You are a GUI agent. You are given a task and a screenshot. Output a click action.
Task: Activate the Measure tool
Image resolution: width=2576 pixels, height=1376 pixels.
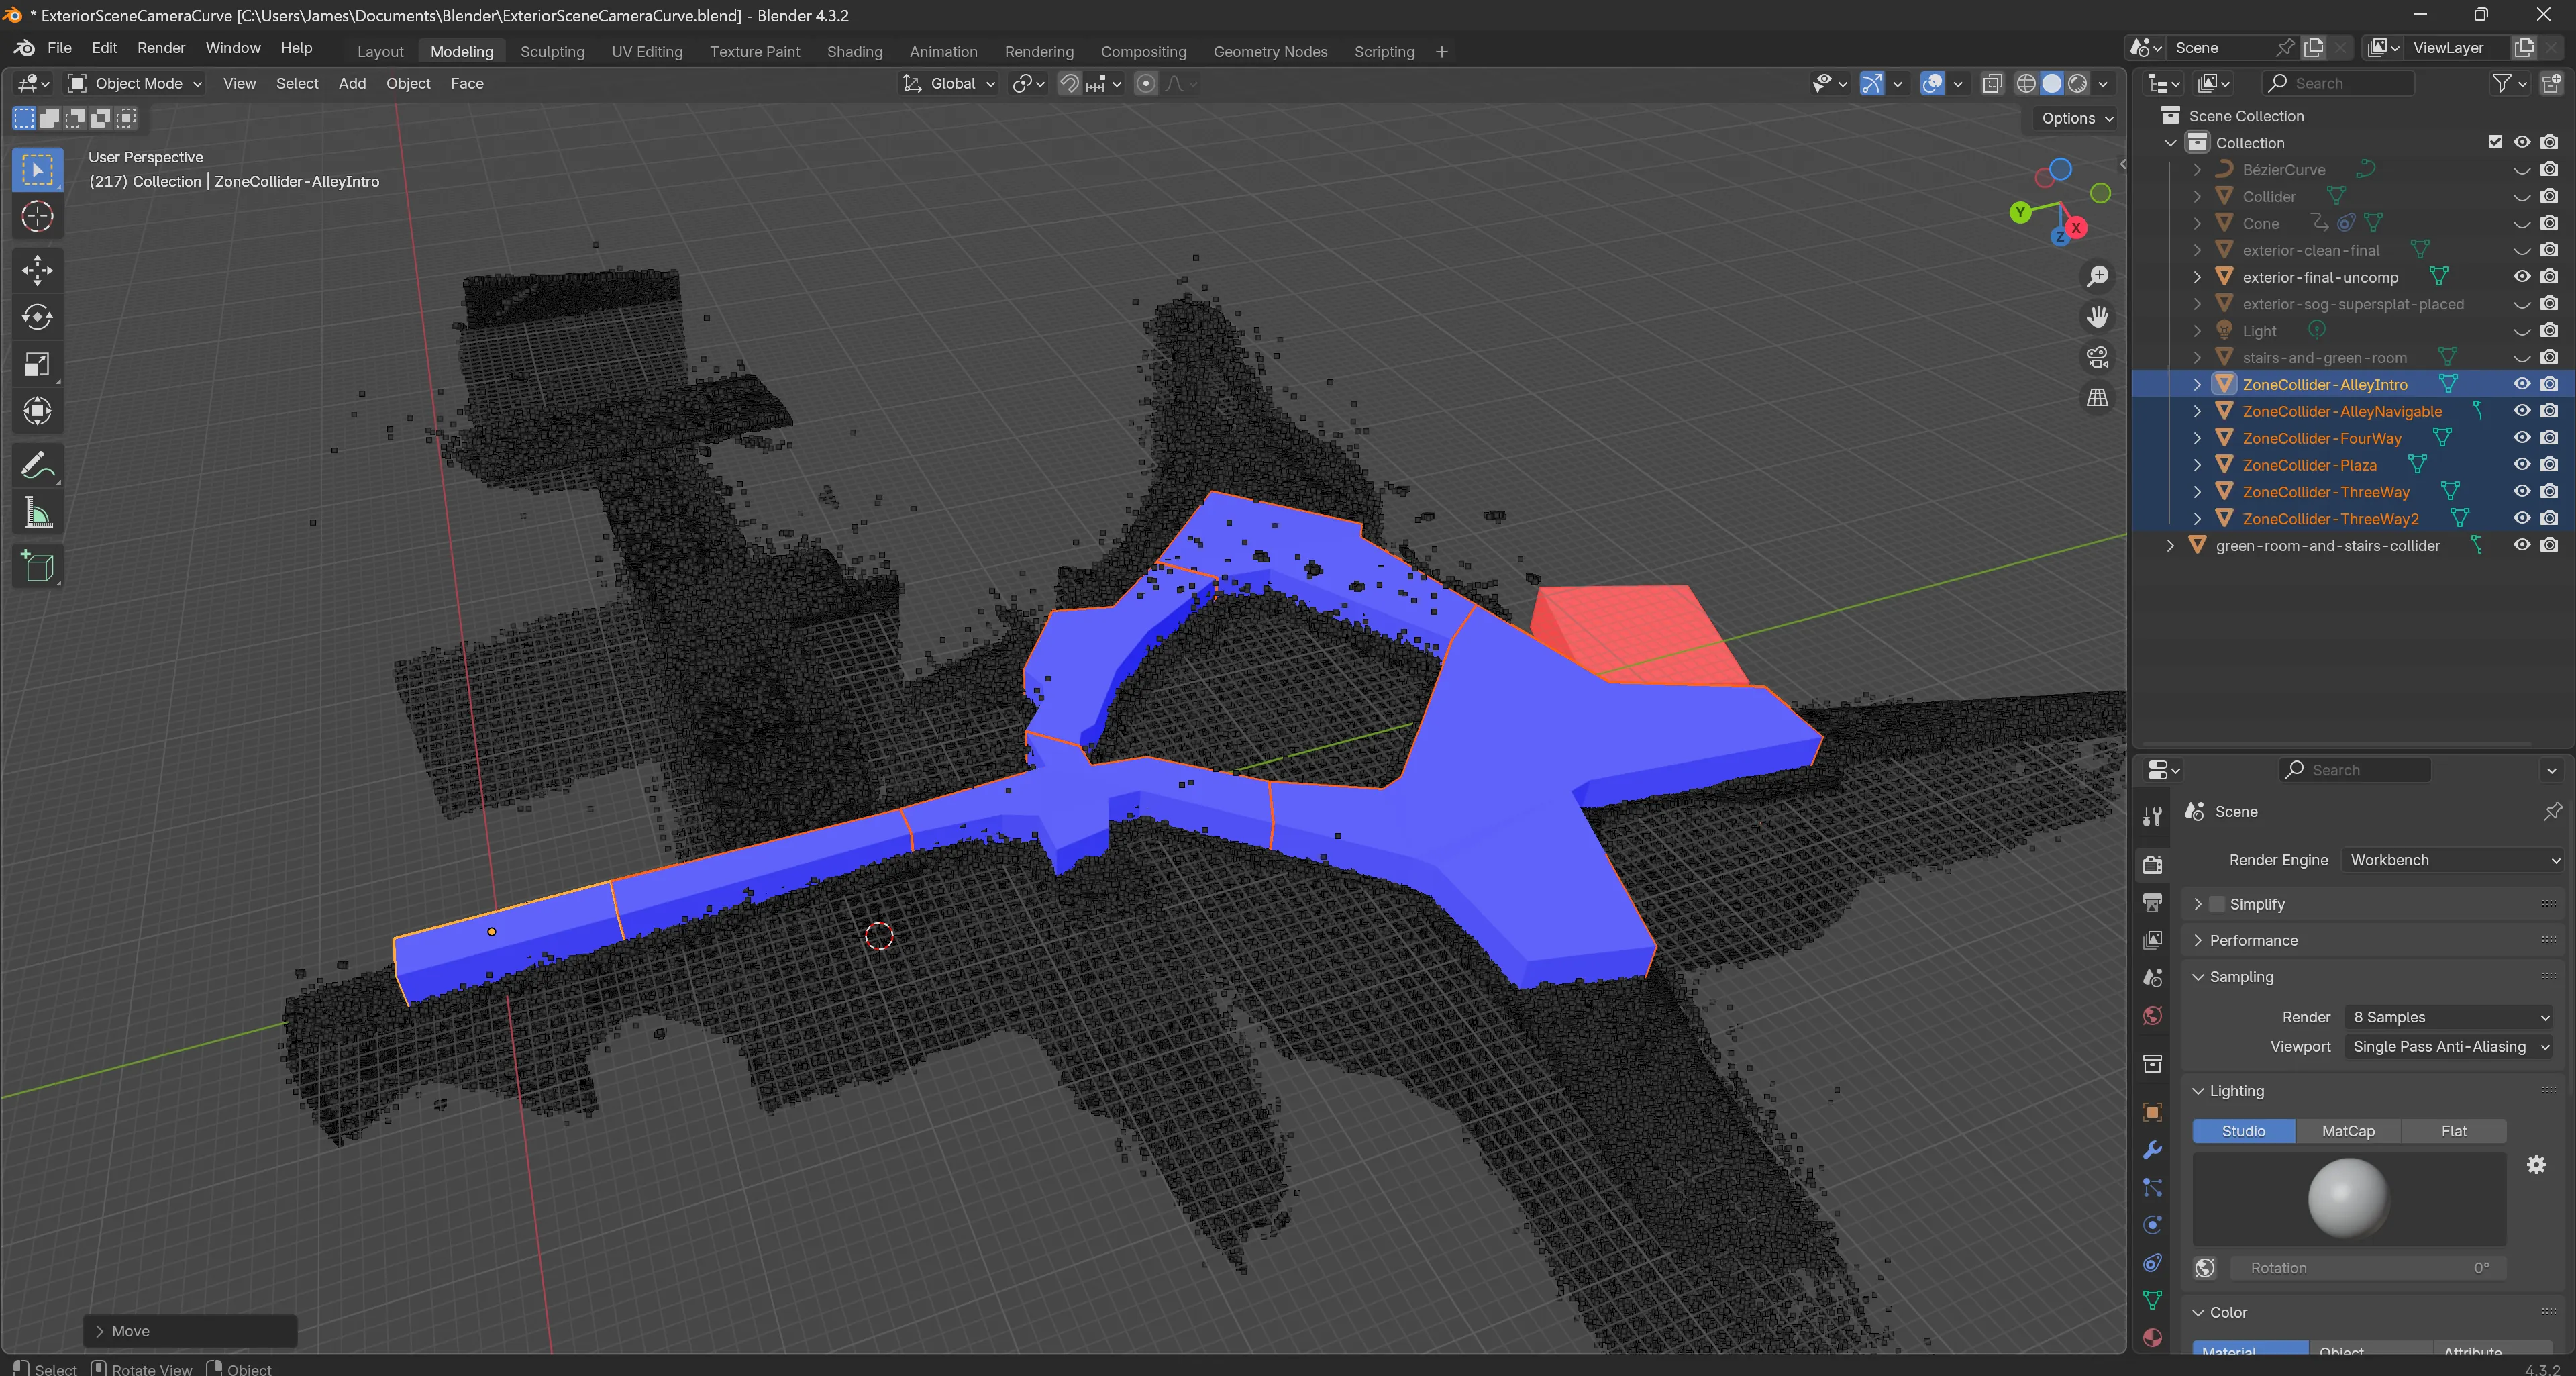(37, 514)
